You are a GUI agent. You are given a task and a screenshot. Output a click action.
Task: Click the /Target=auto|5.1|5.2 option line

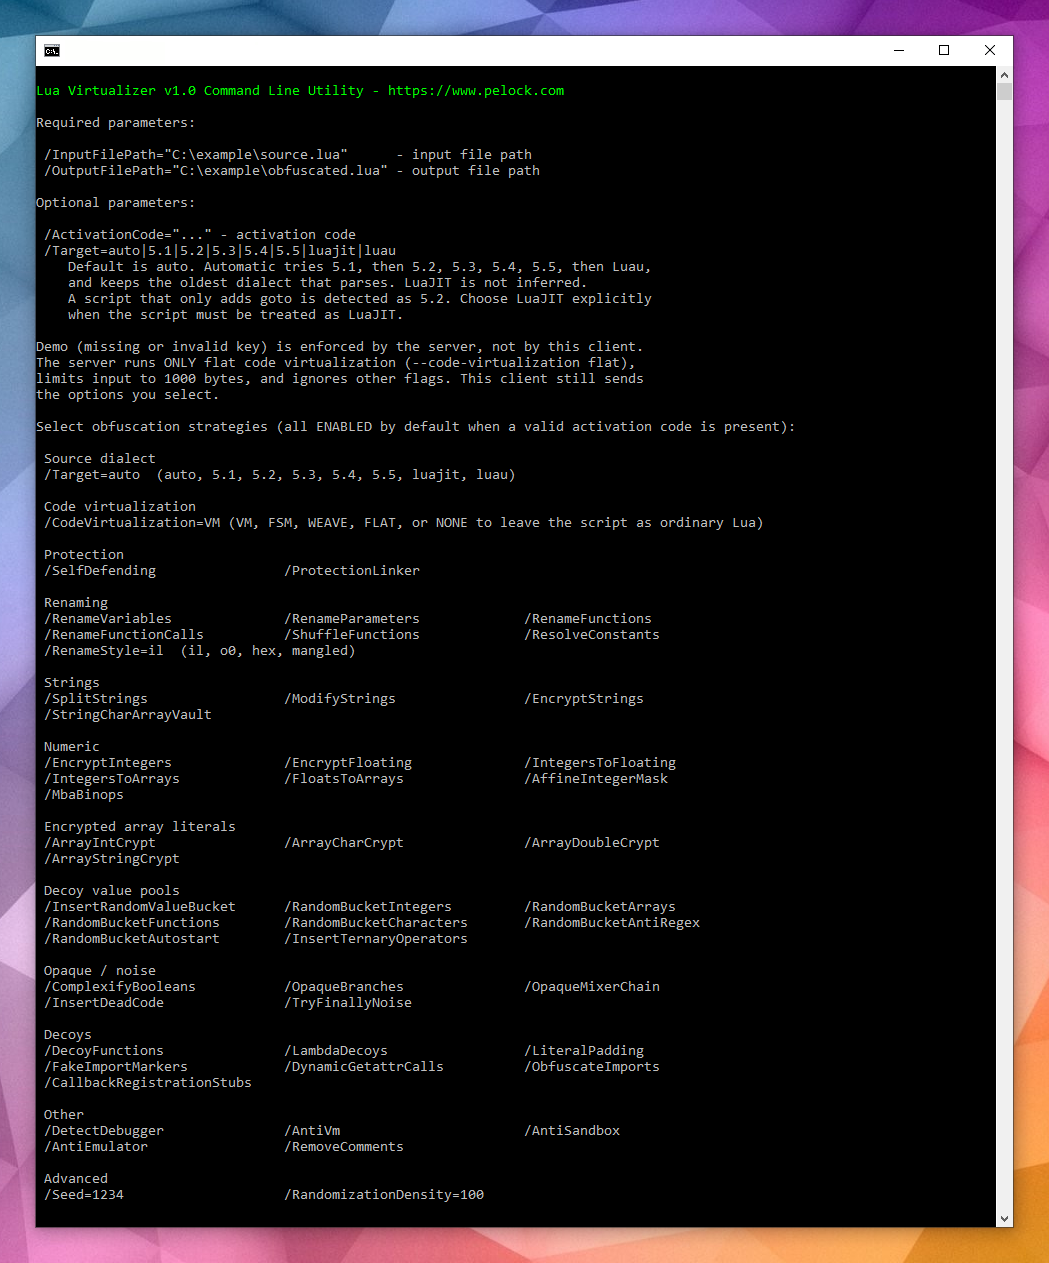(220, 251)
